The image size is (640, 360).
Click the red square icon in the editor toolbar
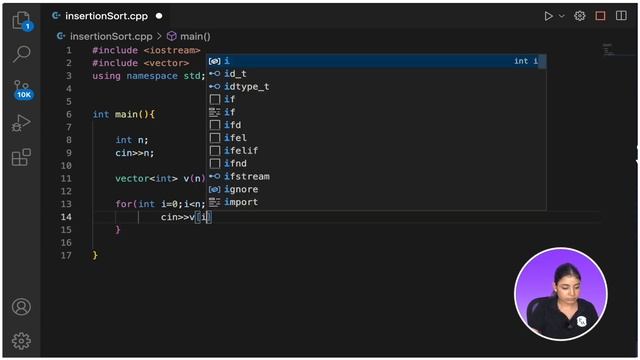click(600, 16)
